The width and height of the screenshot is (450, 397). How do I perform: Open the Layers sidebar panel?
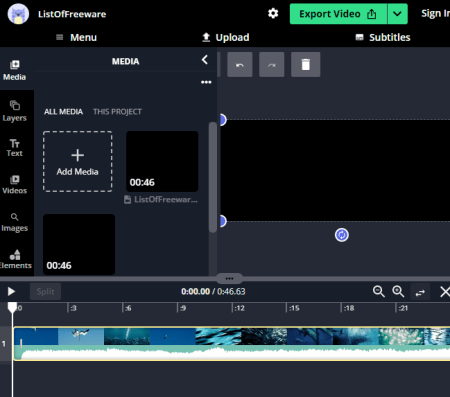tap(15, 111)
